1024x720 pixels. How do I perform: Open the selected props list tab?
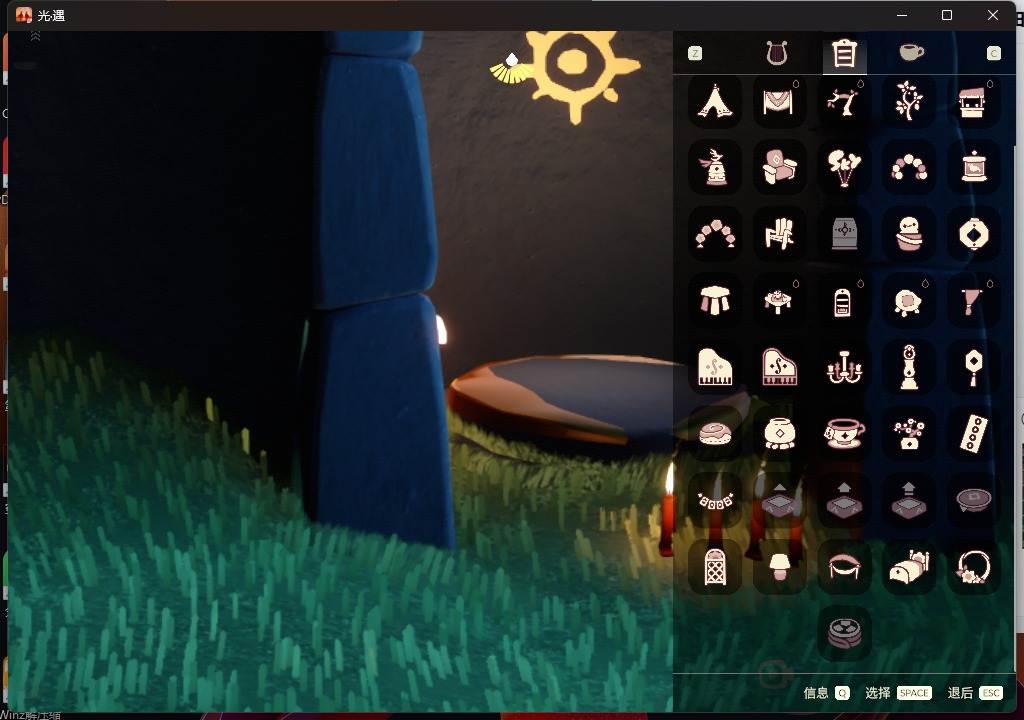pyautogui.click(x=844, y=54)
